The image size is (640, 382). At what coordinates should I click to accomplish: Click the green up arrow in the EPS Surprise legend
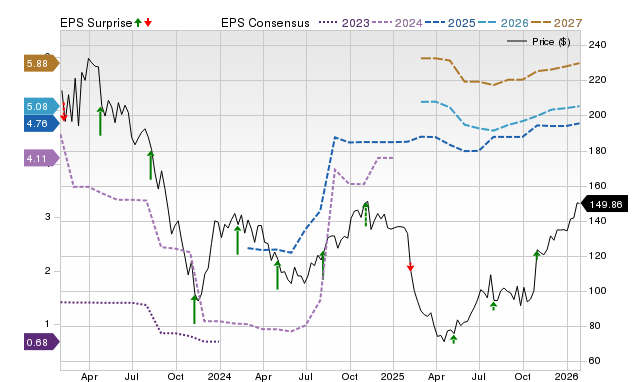click(x=138, y=22)
